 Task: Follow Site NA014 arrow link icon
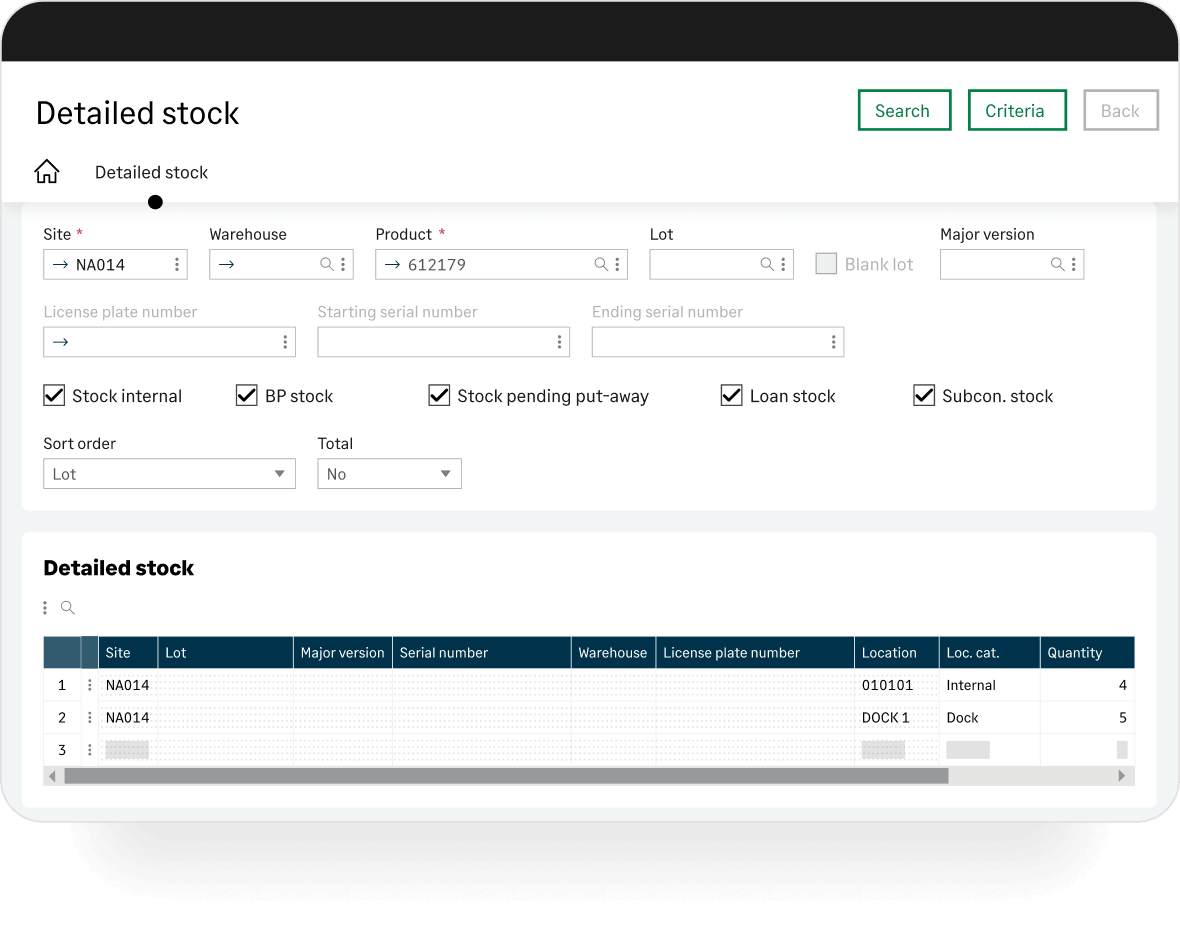(60, 265)
